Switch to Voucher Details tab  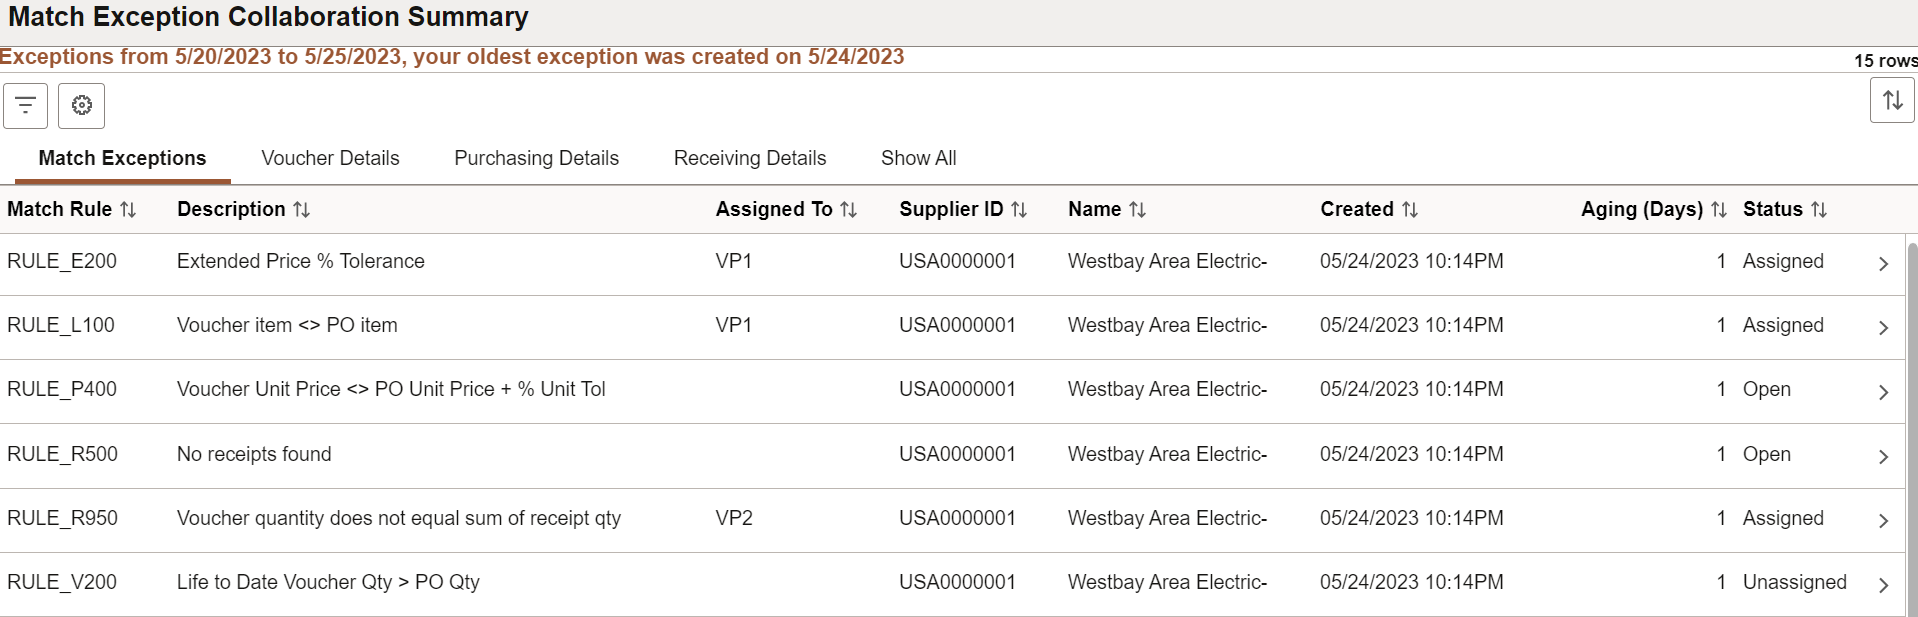[330, 158]
